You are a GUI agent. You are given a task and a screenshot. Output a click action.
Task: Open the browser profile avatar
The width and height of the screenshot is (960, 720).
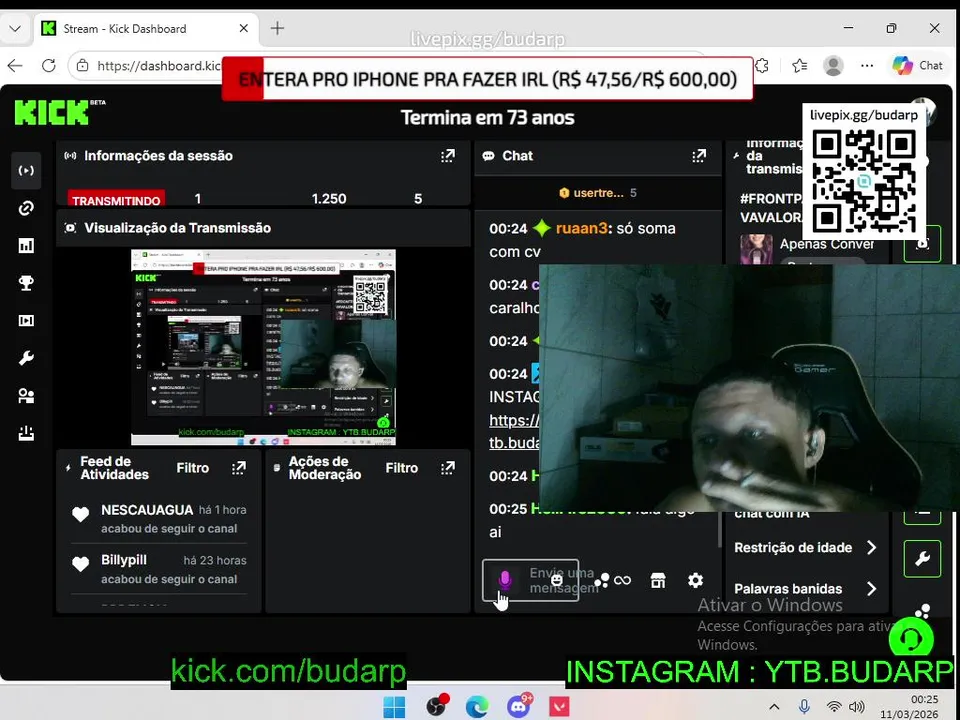[x=833, y=66]
